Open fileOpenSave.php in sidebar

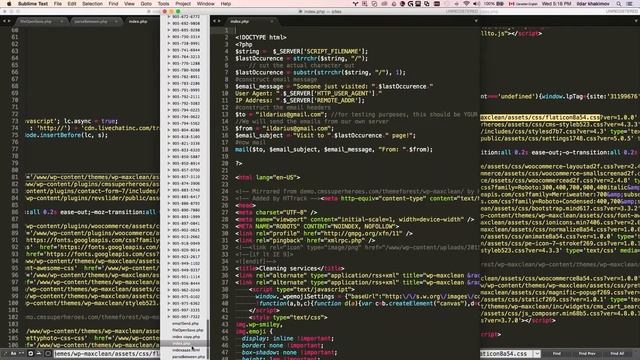(188, 330)
